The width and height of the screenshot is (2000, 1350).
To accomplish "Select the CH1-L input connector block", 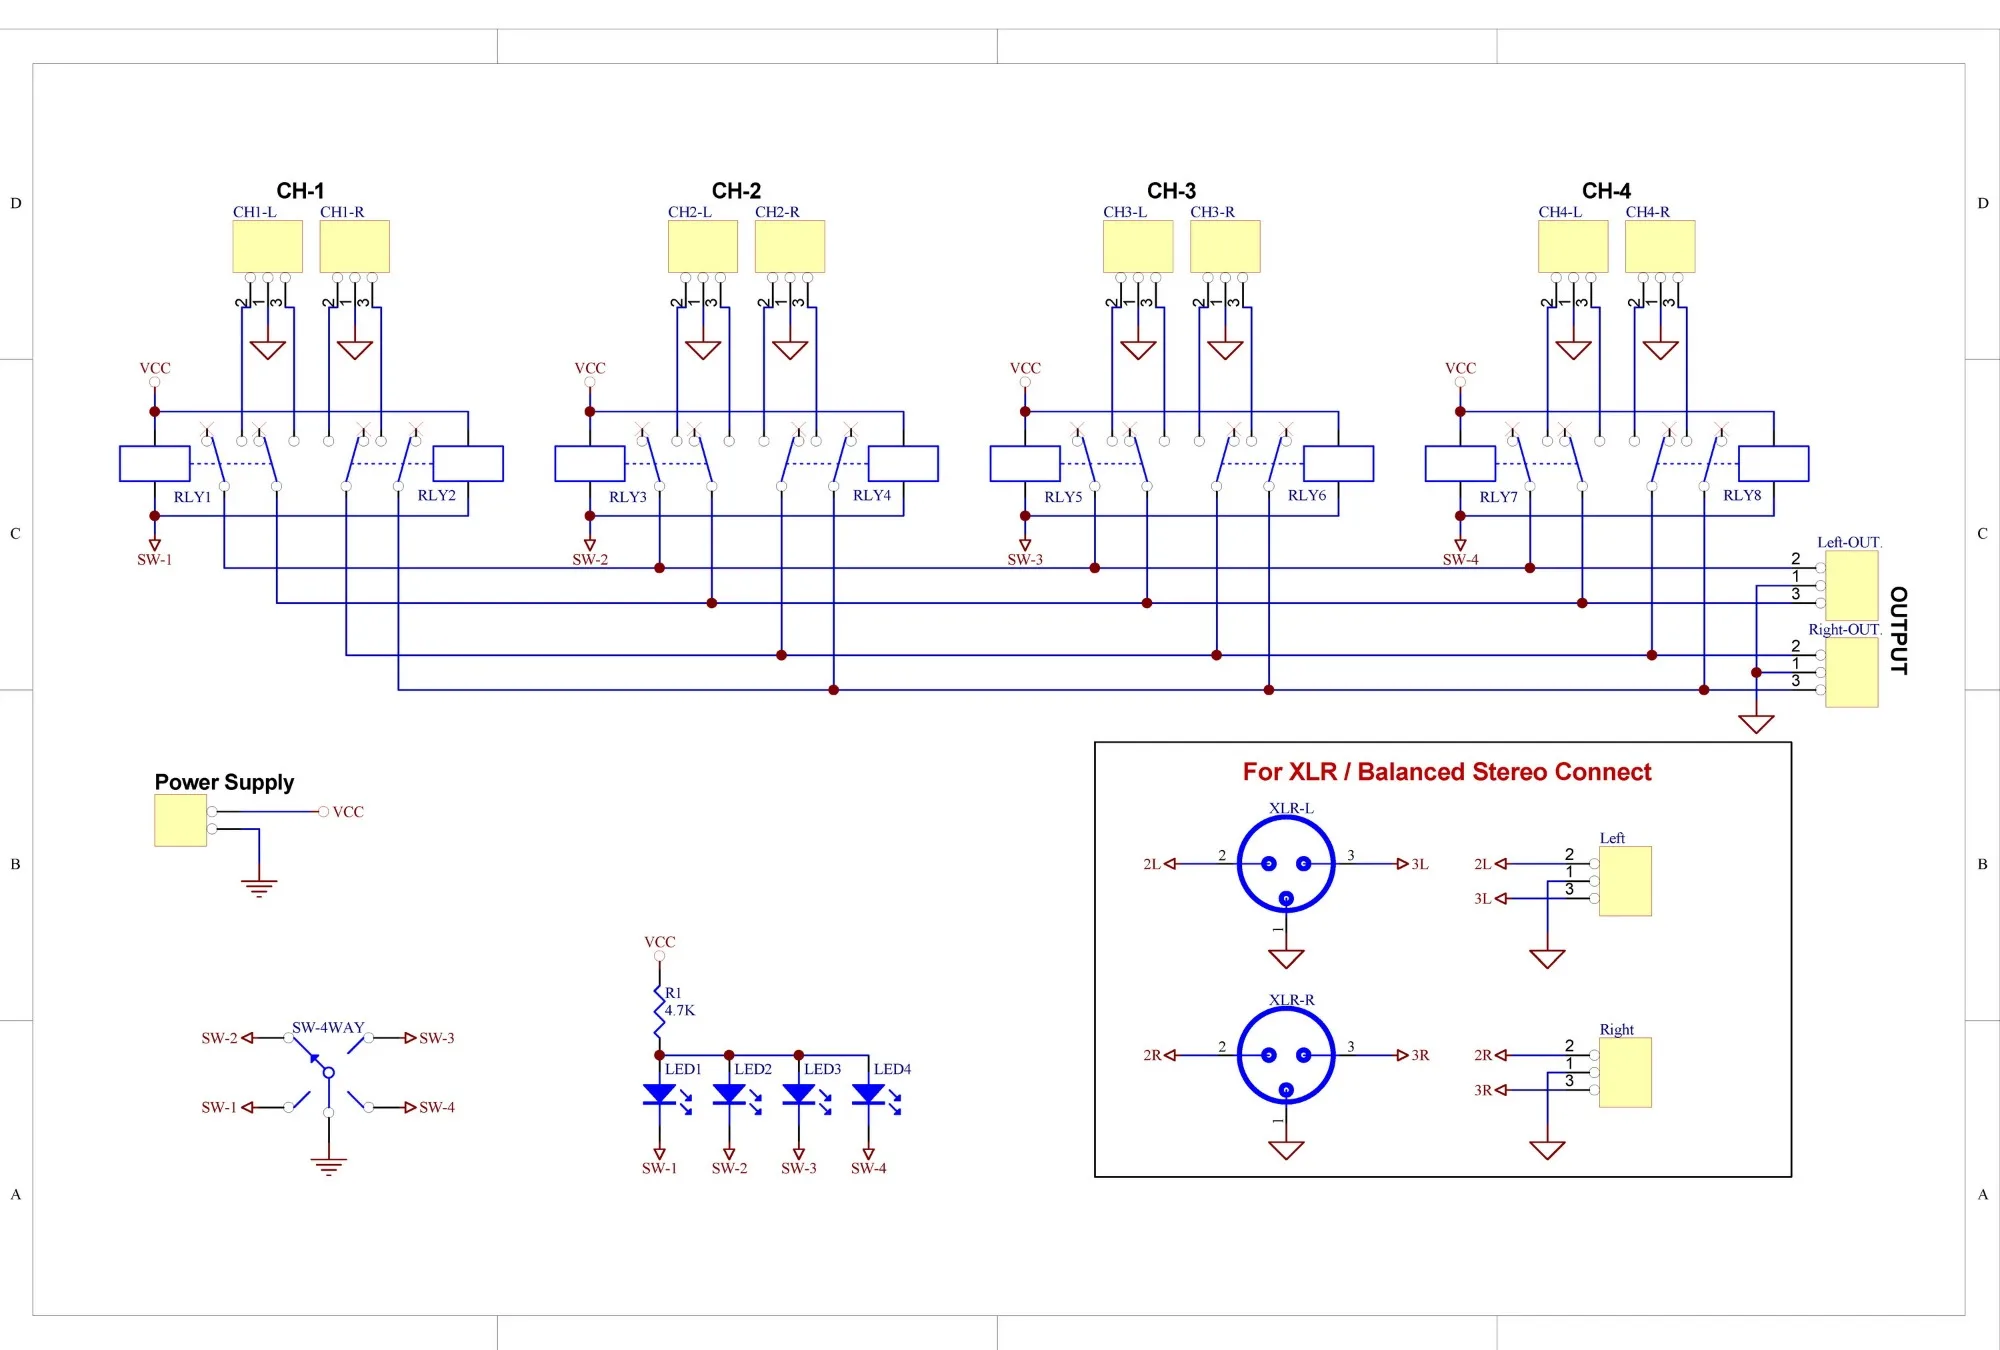I will click(267, 246).
